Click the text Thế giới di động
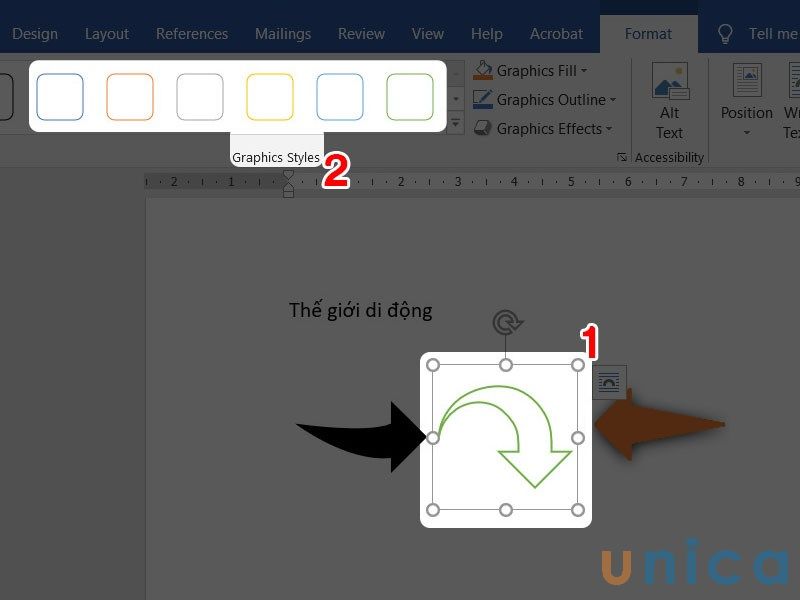 [x=361, y=310]
